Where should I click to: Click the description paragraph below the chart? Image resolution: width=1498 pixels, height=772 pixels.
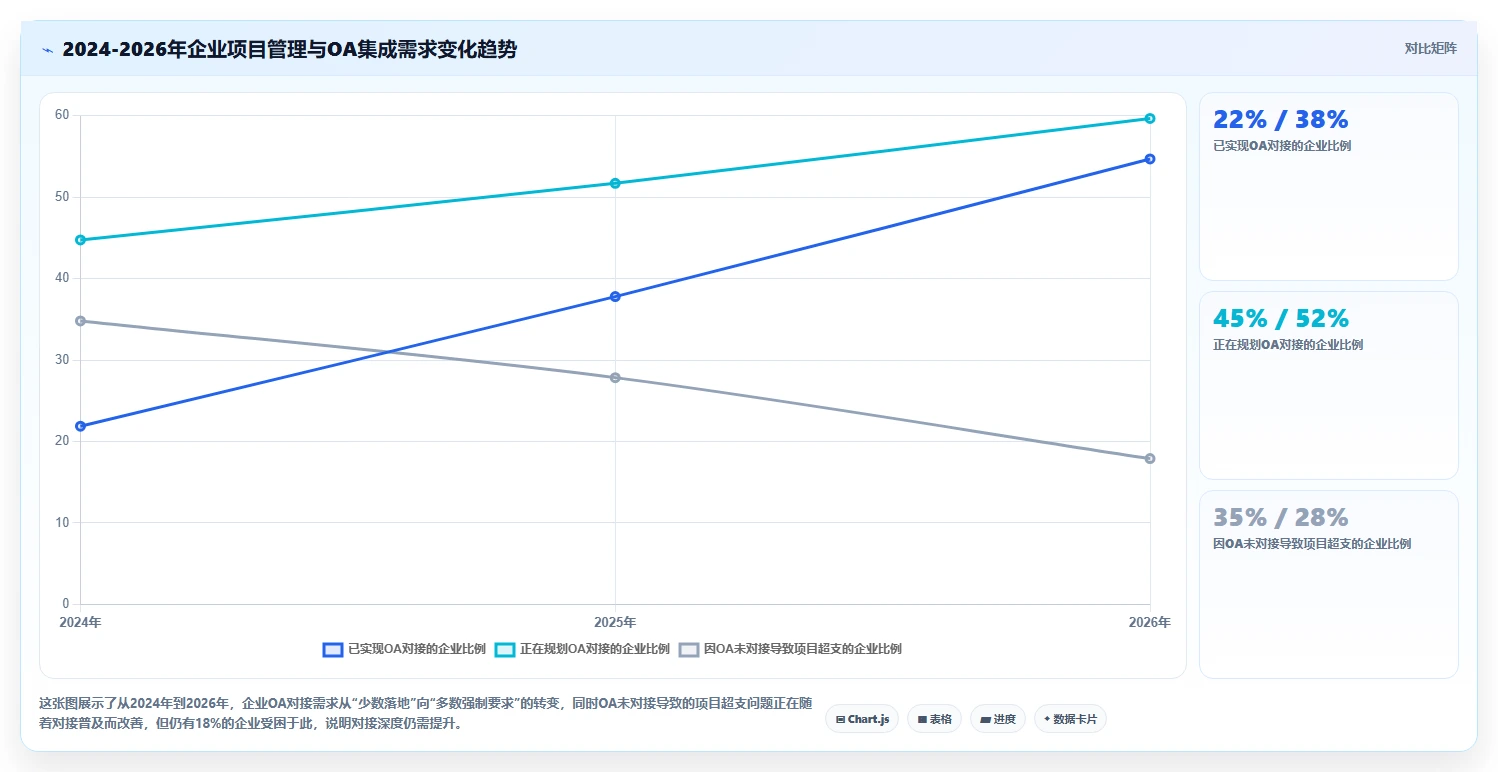click(425, 713)
